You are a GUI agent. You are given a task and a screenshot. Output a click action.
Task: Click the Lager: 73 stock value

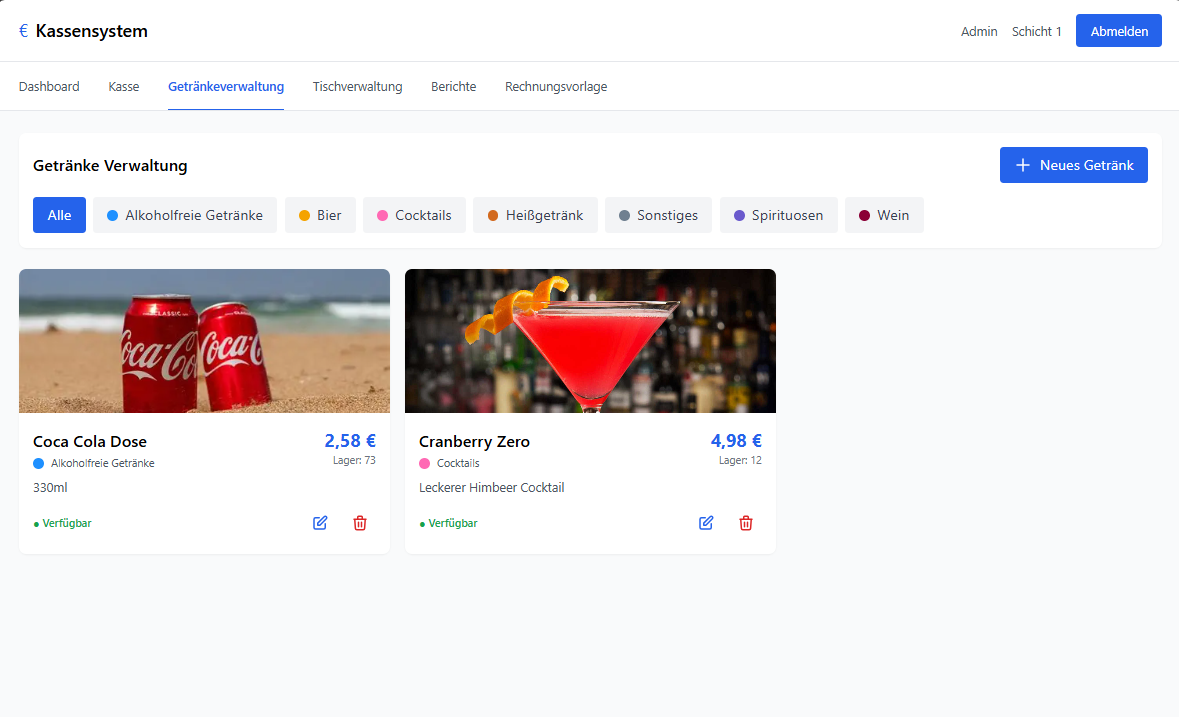pyautogui.click(x=354, y=460)
